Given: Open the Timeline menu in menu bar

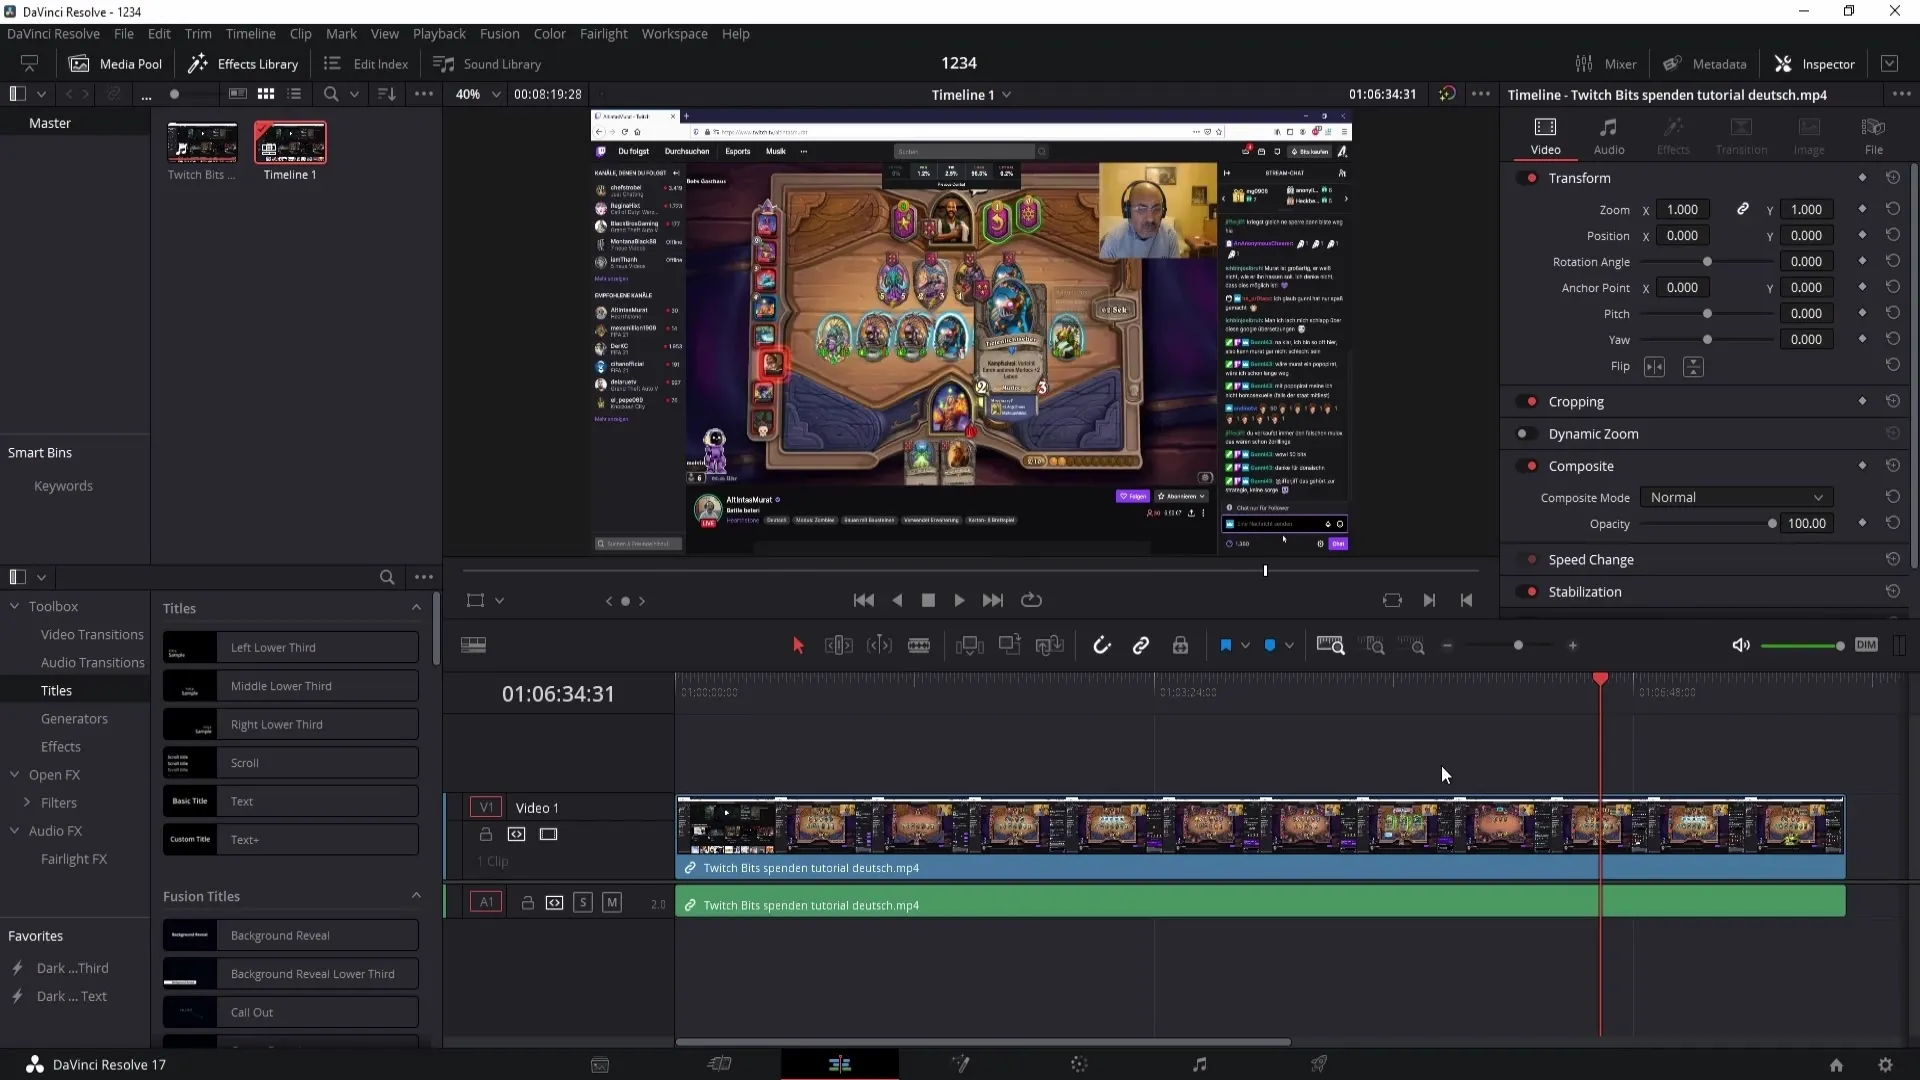Looking at the screenshot, I should coord(249,33).
